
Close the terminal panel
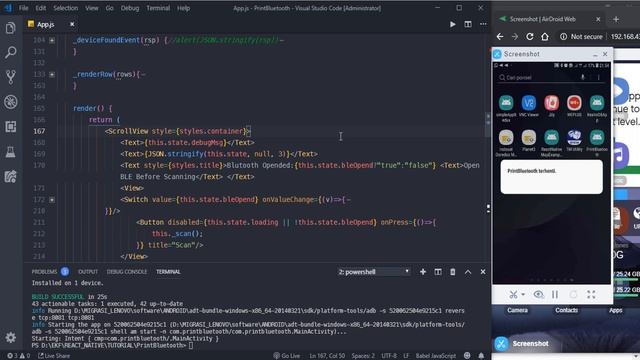pos(483,272)
